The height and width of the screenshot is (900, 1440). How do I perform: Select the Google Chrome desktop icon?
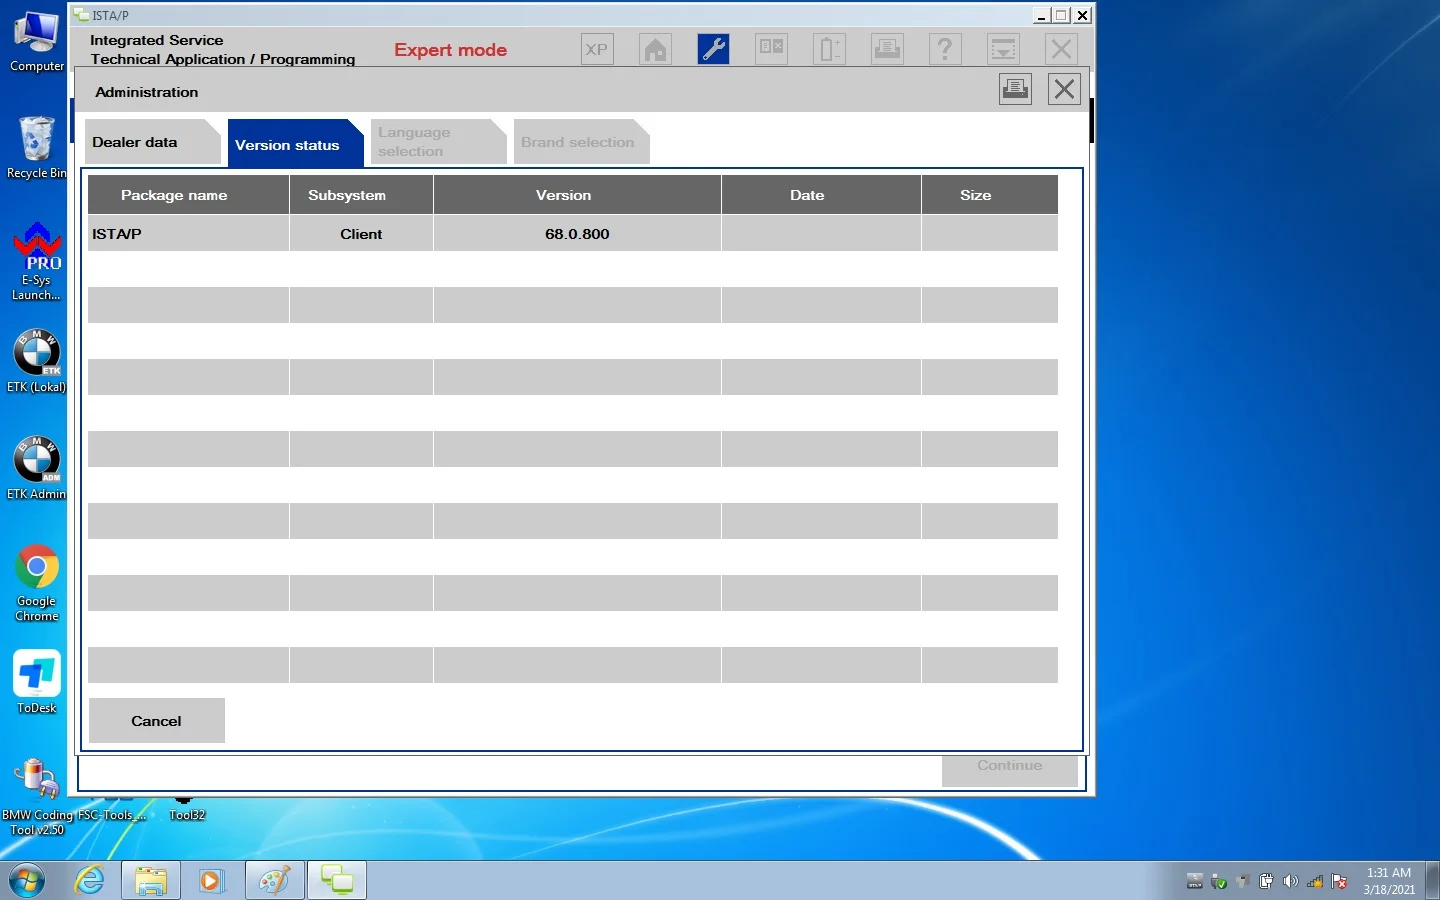point(37,583)
